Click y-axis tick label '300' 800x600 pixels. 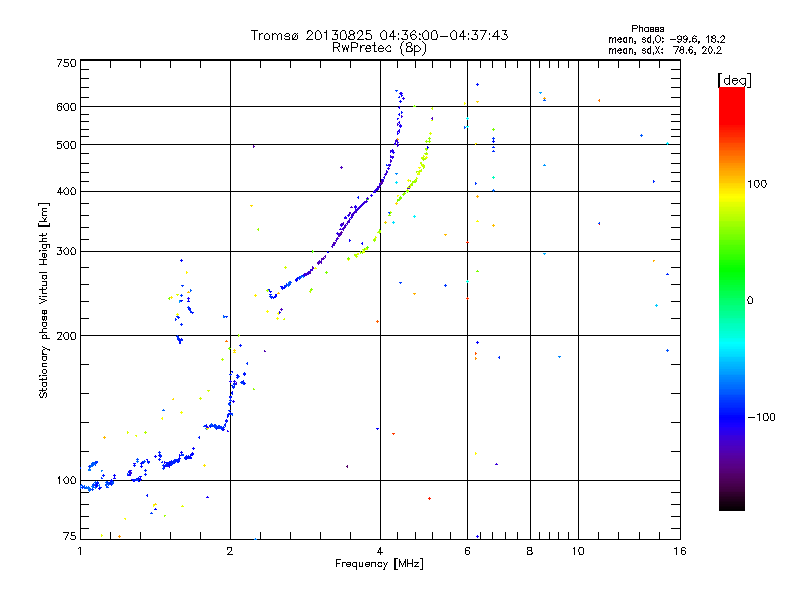point(66,251)
